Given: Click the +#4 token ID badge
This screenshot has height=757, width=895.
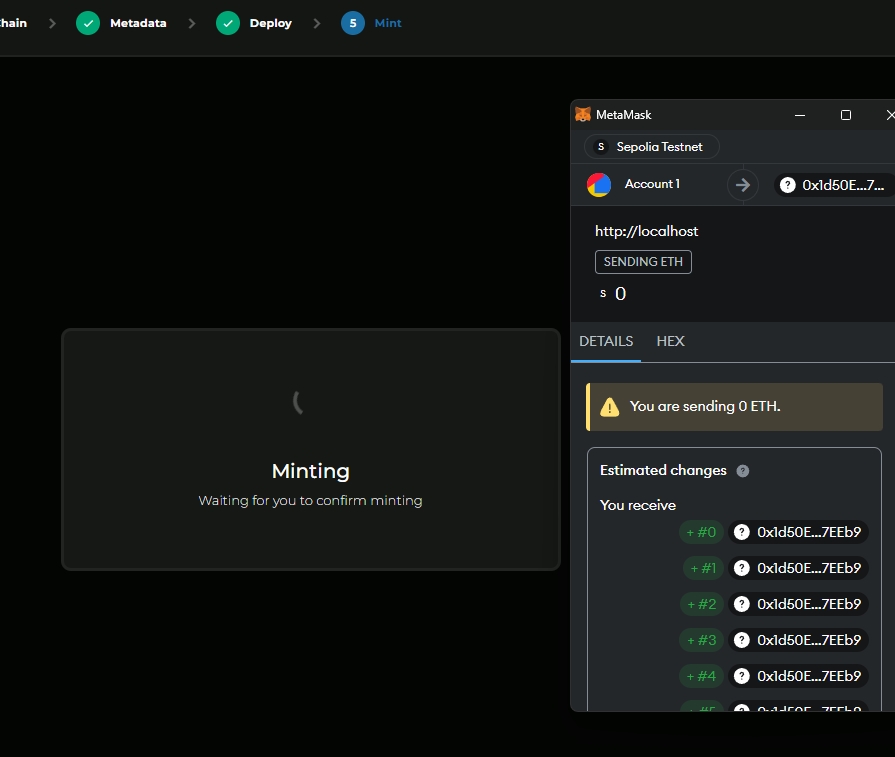Looking at the screenshot, I should [701, 676].
